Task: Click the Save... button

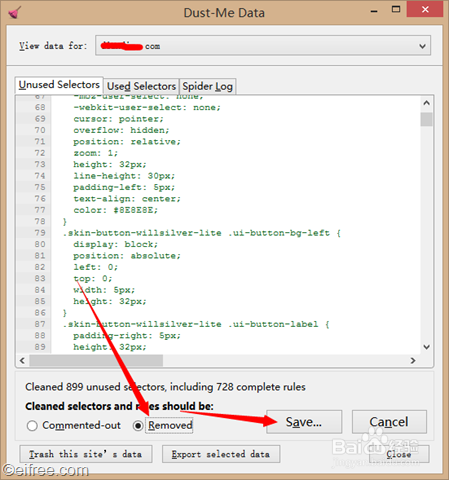Action: tap(304, 422)
